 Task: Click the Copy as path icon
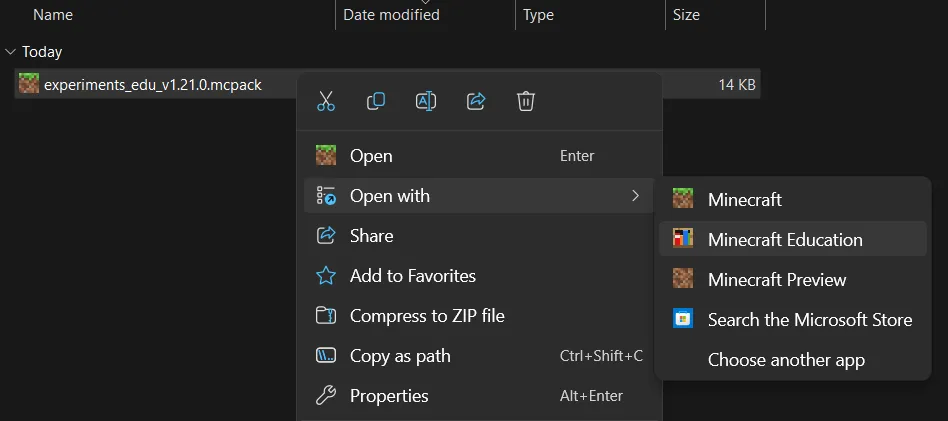326,356
